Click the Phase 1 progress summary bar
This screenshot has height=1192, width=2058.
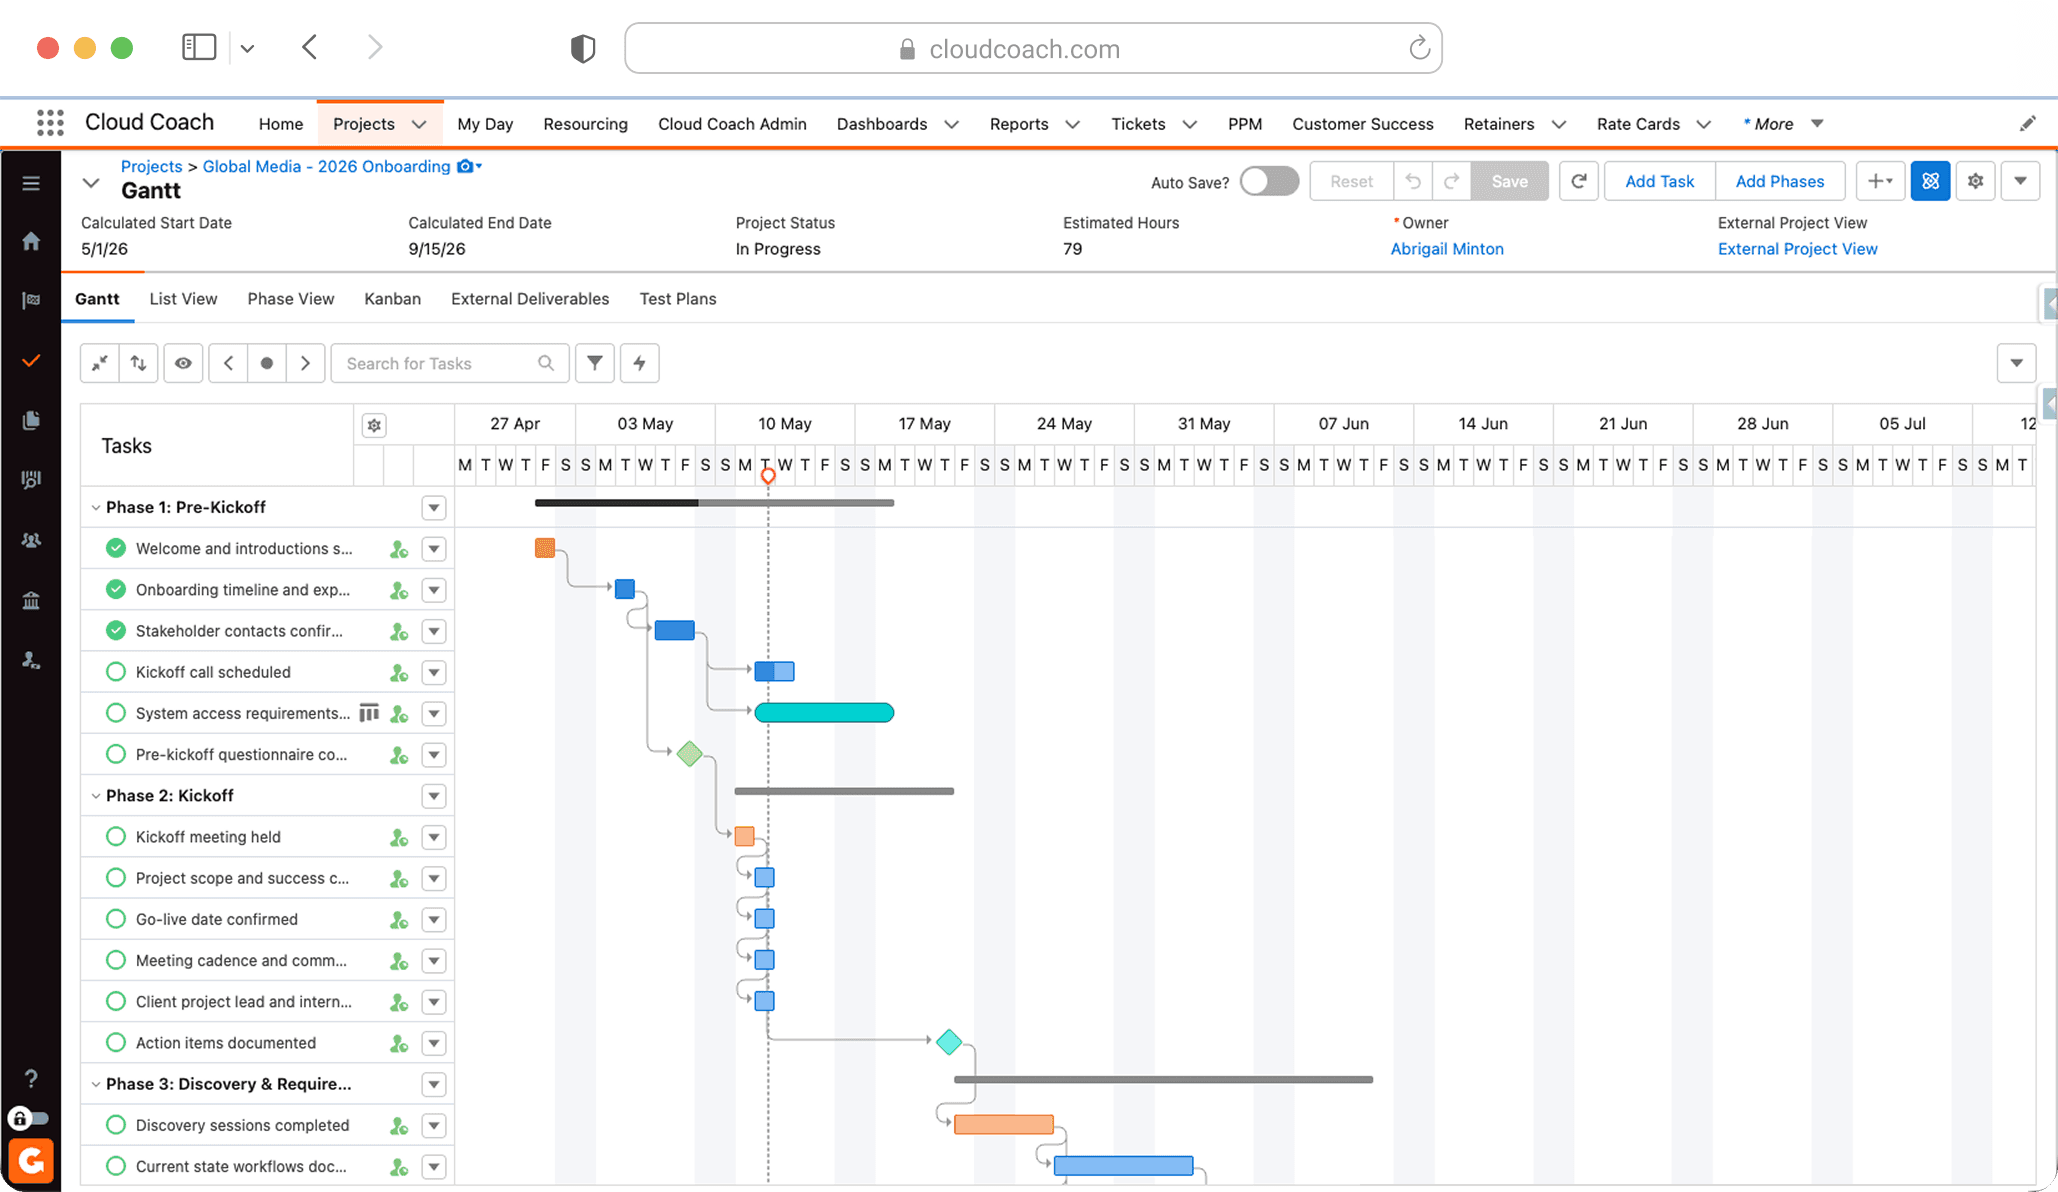(714, 502)
